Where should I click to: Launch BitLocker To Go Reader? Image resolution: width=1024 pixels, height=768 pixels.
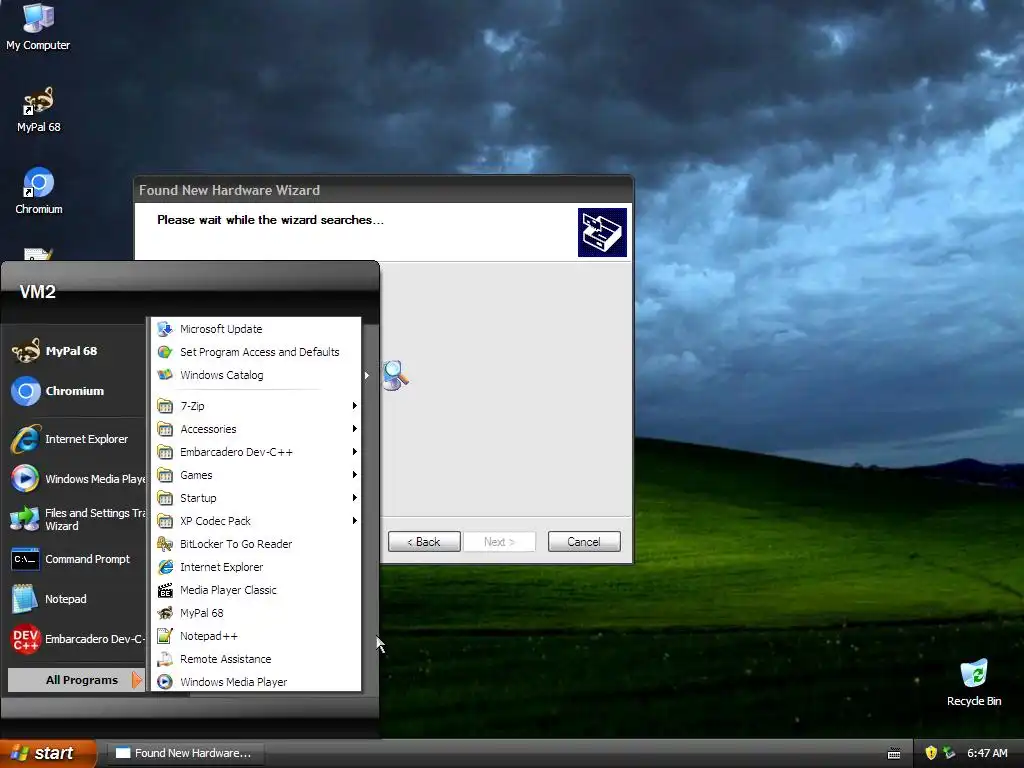(x=256, y=544)
